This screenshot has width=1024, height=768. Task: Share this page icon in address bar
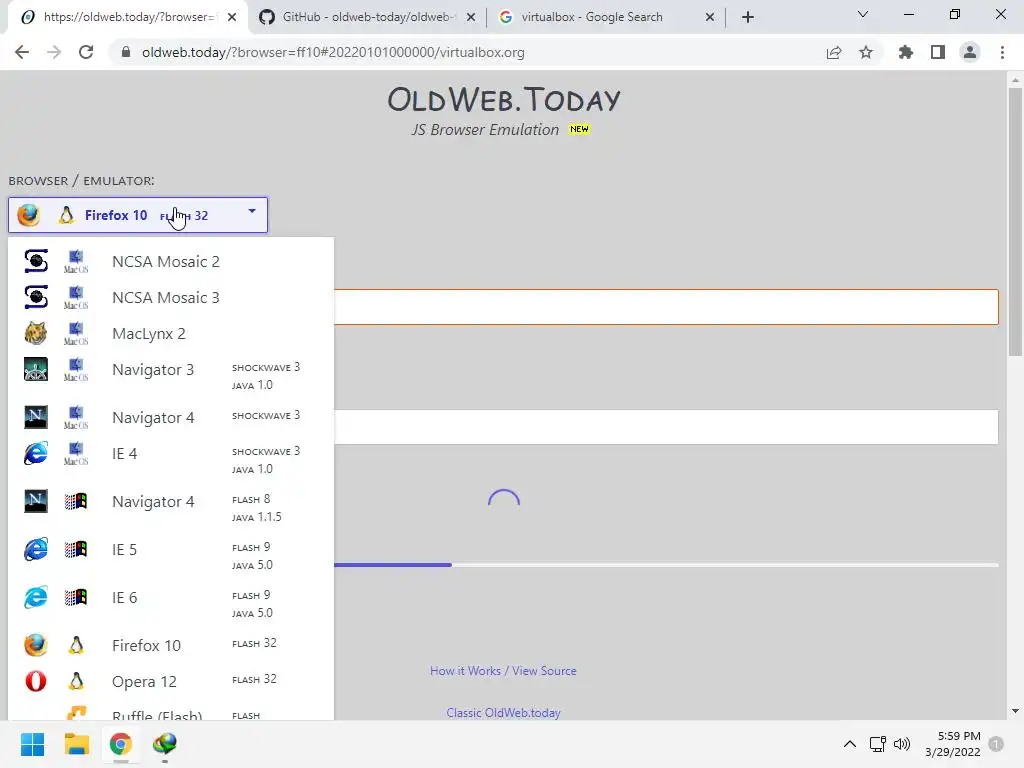834,52
